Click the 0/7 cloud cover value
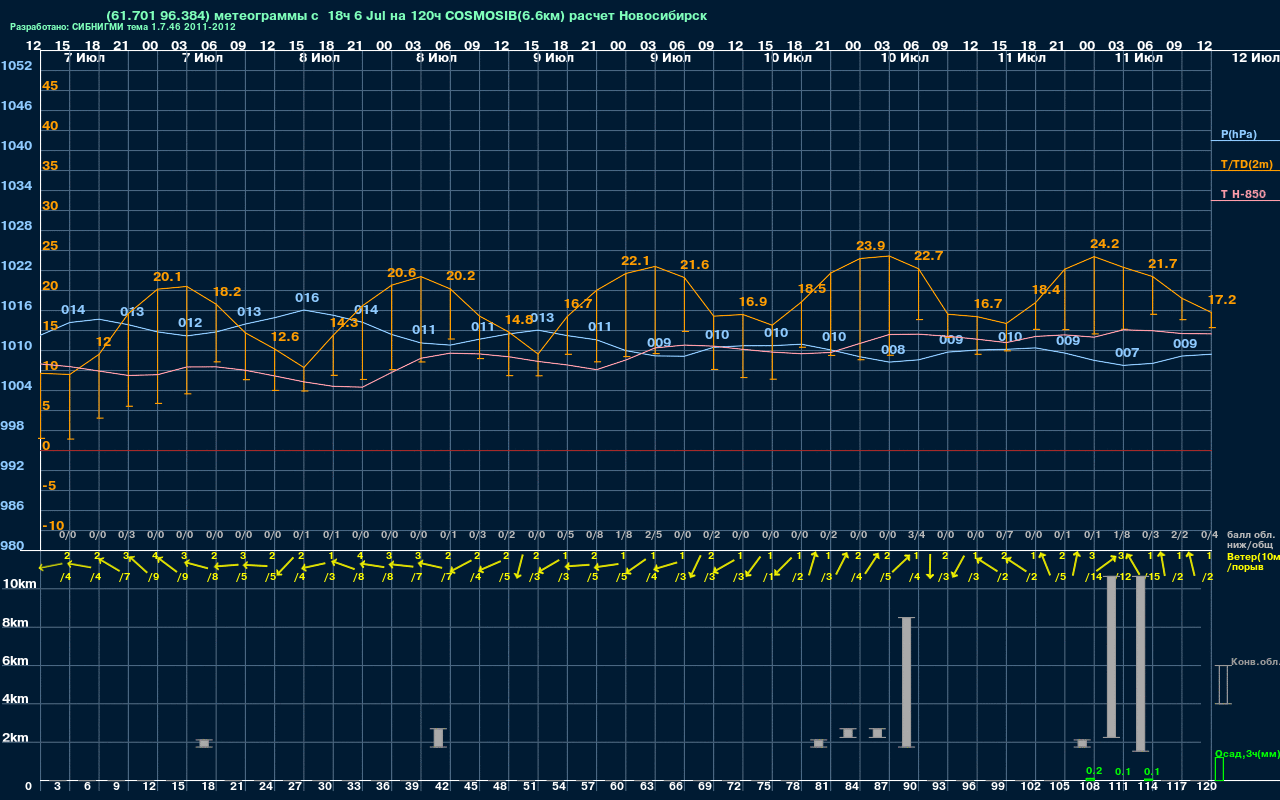This screenshot has width=1280, height=800. pos(1004,535)
